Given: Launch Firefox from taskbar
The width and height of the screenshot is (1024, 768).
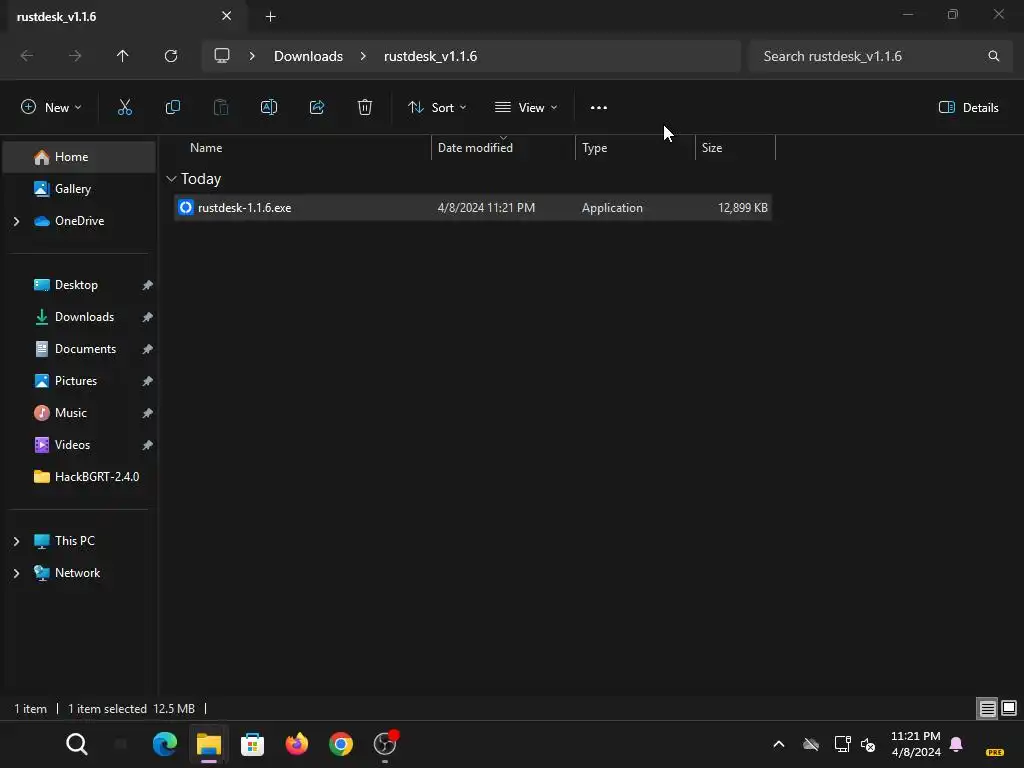Looking at the screenshot, I should [296, 744].
